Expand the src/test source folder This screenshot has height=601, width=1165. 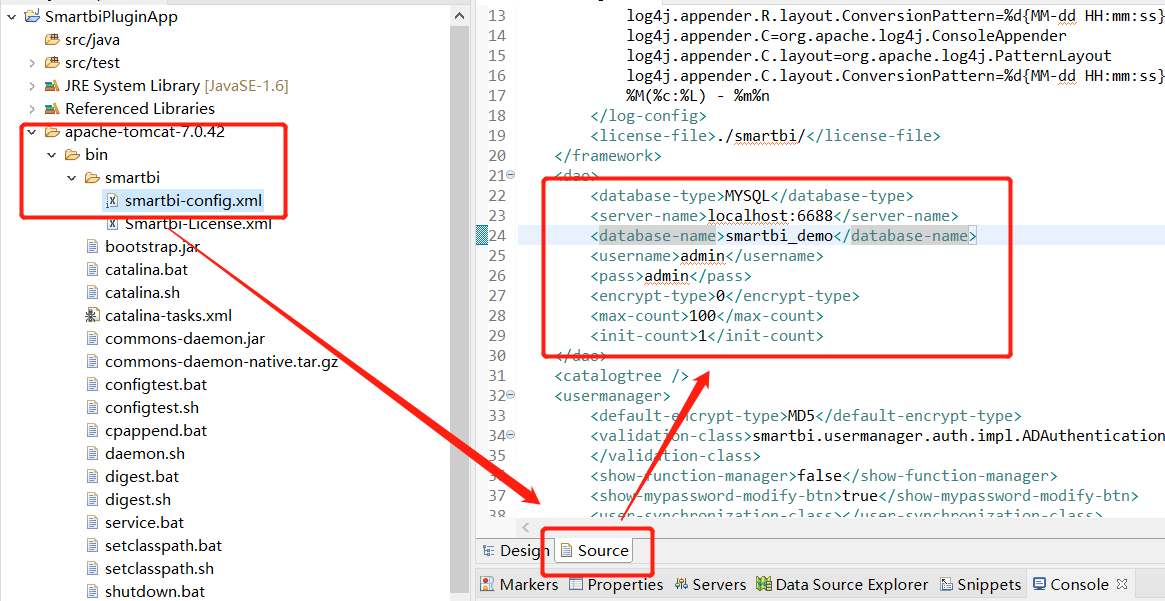(x=31, y=62)
